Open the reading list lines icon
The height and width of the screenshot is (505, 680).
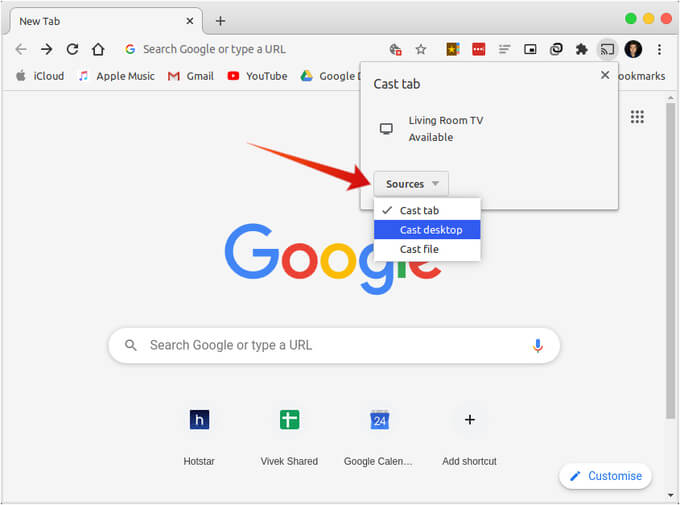(504, 49)
